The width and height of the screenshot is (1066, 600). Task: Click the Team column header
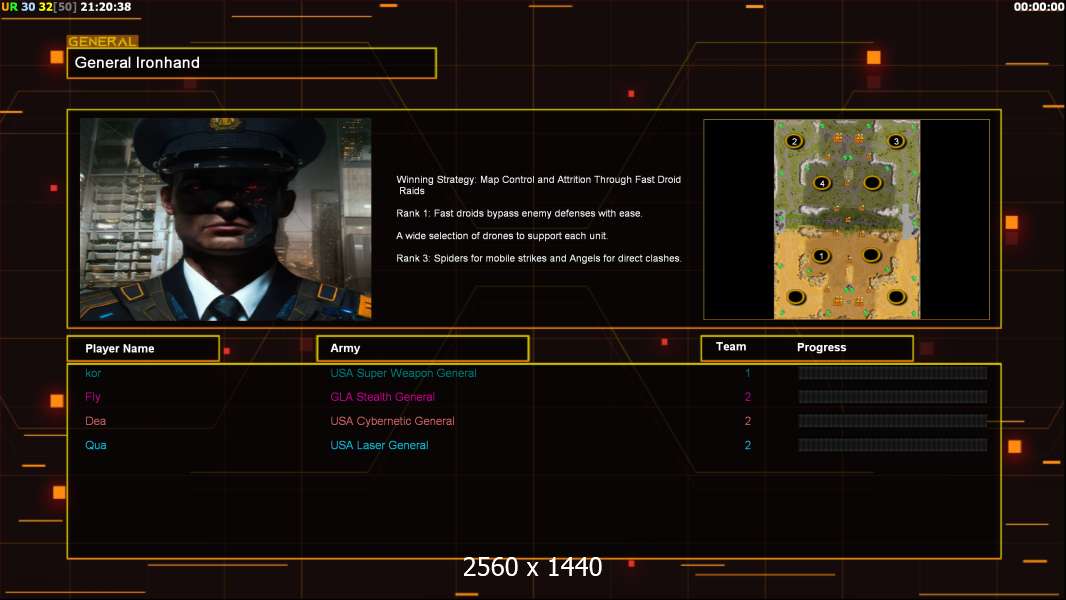click(731, 347)
